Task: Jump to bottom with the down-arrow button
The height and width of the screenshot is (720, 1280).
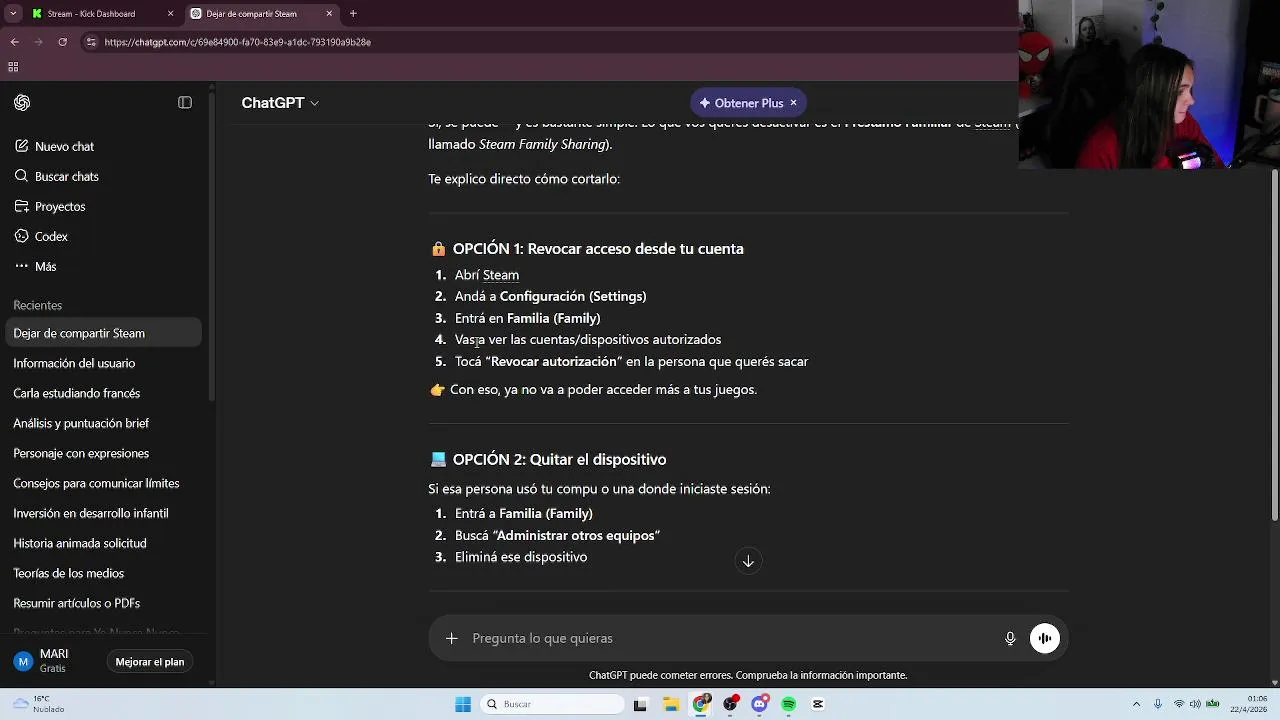Action: click(x=748, y=561)
